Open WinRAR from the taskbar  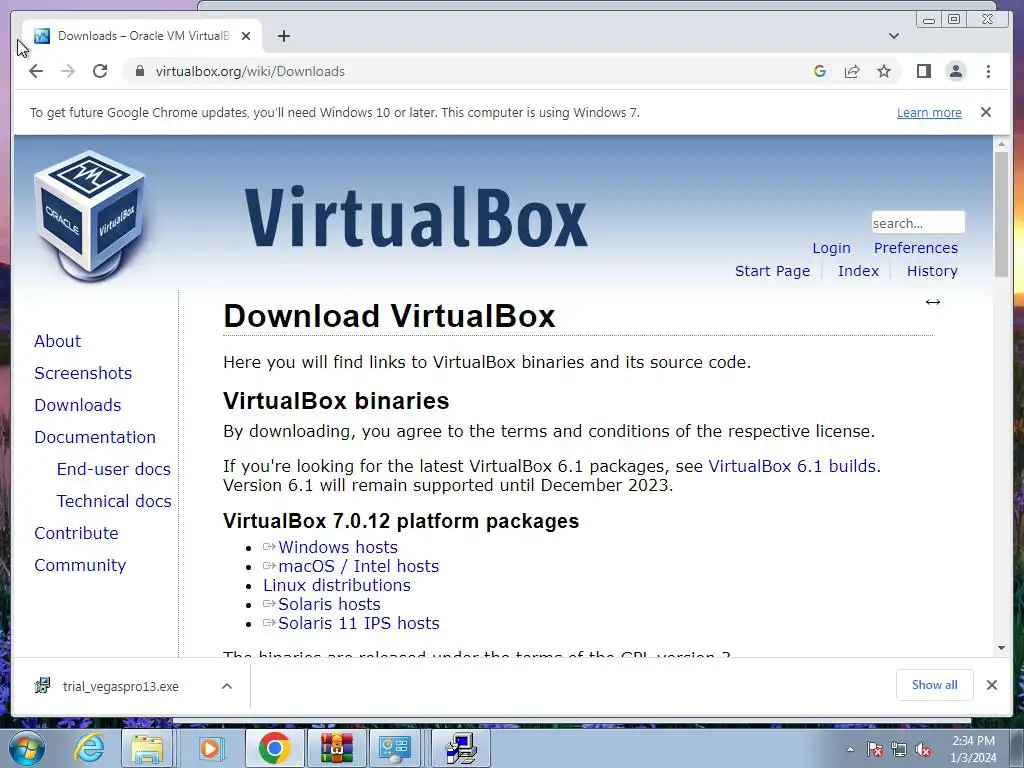coord(336,748)
